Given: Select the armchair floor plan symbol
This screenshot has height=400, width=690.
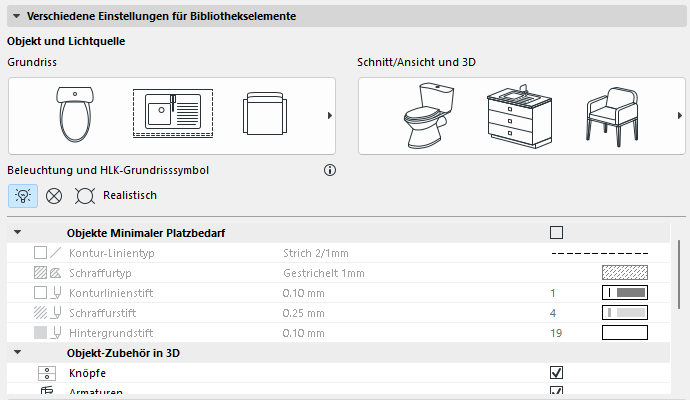Looking at the screenshot, I should coord(266,115).
